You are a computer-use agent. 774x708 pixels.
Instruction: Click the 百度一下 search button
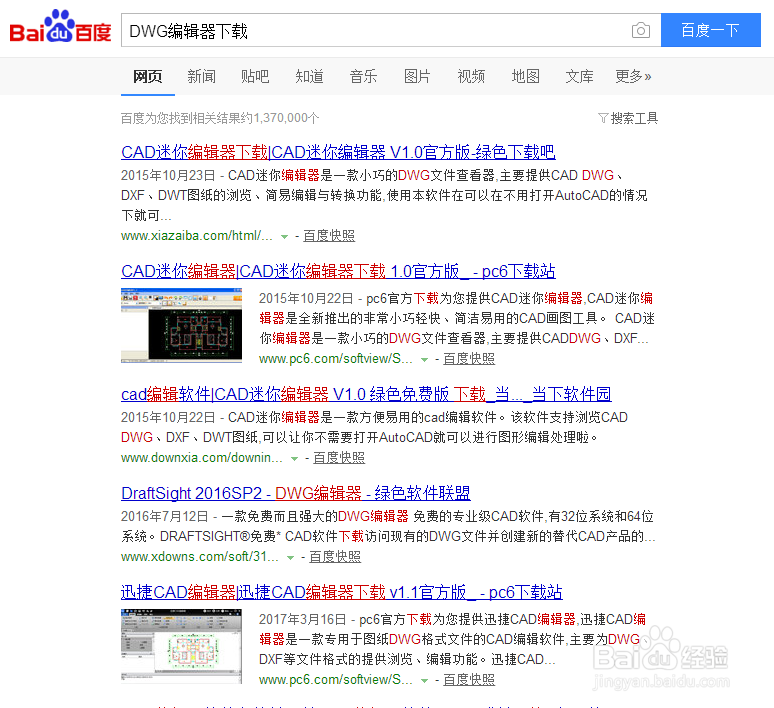(710, 30)
